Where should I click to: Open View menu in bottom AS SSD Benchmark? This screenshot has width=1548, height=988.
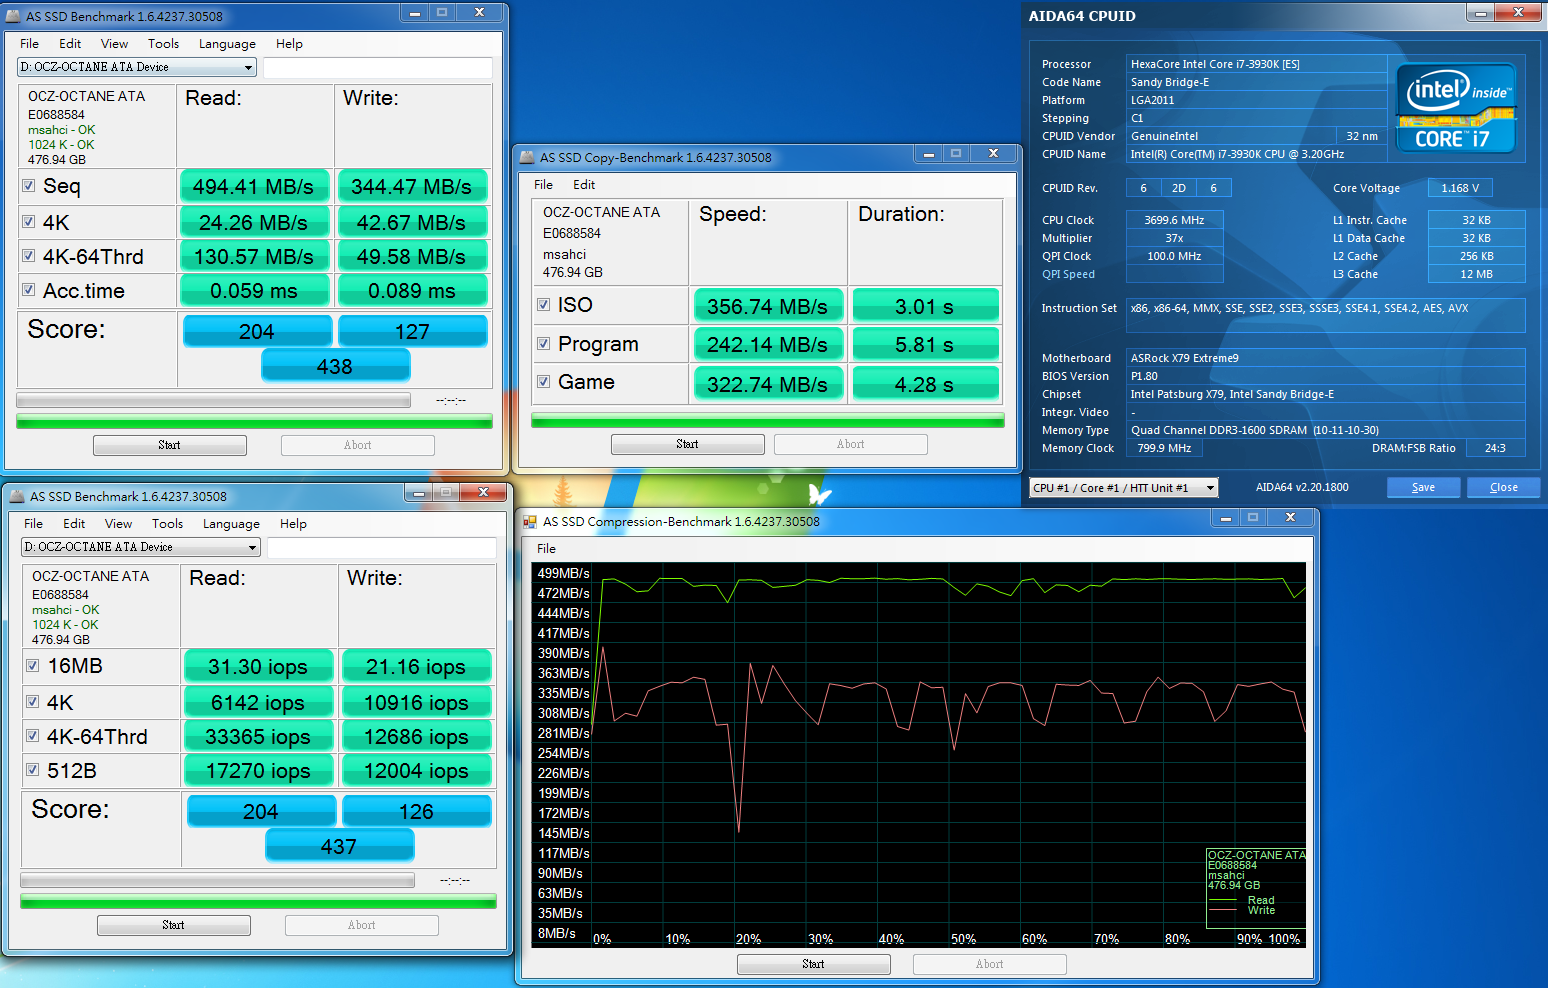tap(118, 523)
